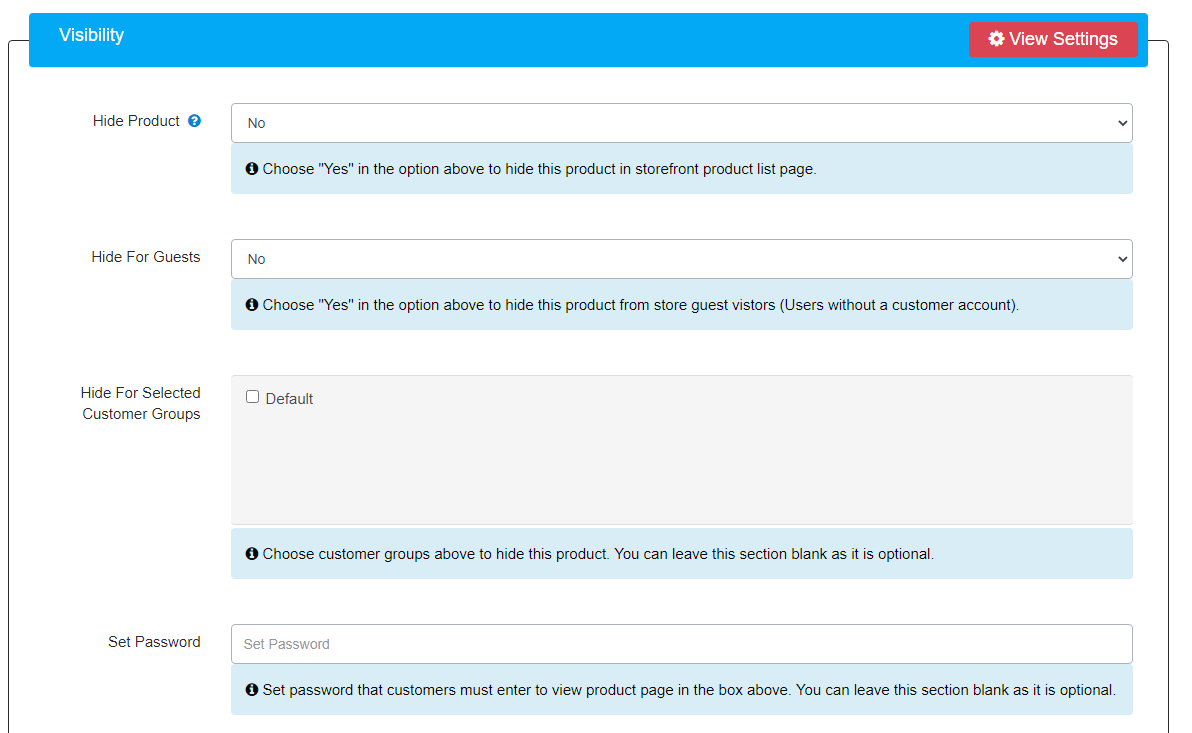Click the Visibility section header title
1192x733 pixels.
tap(91, 36)
